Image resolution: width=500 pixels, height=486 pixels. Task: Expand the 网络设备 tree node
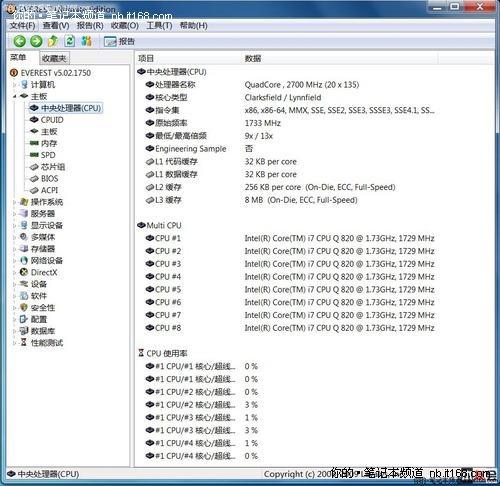[x=14, y=260]
